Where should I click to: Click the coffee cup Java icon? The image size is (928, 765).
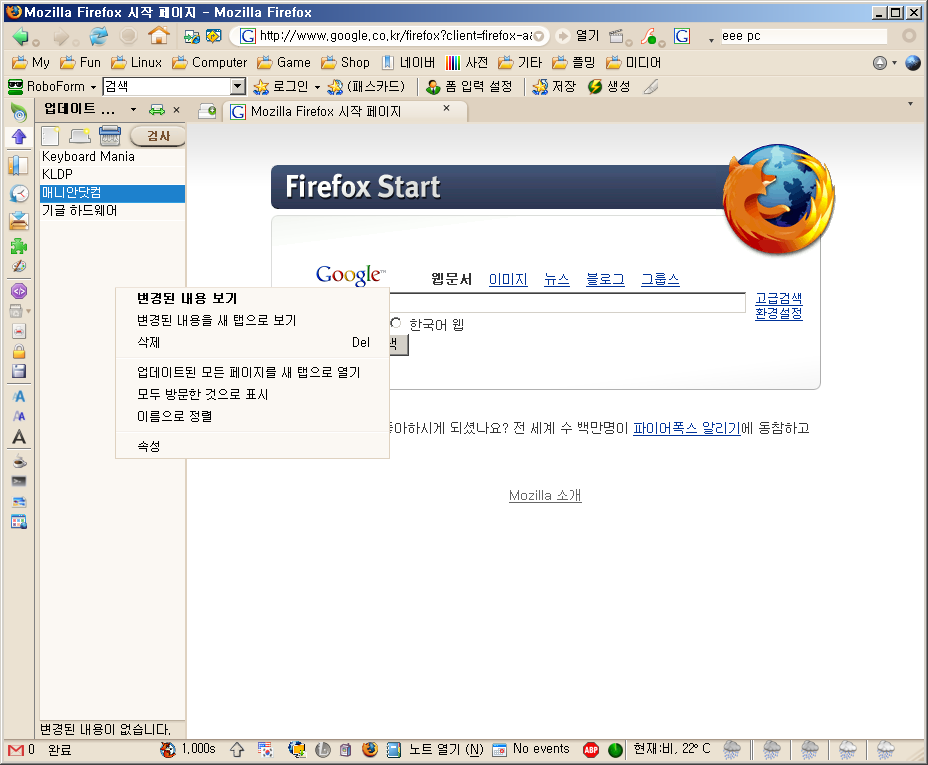pos(19,461)
